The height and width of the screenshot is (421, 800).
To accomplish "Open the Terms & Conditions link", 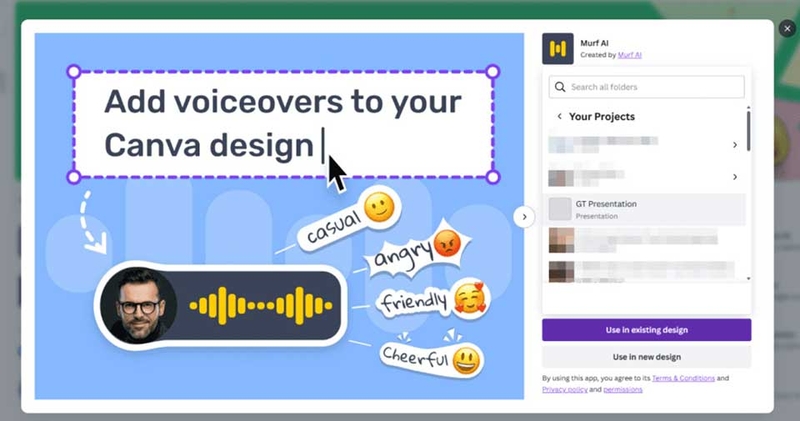I will coord(683,378).
